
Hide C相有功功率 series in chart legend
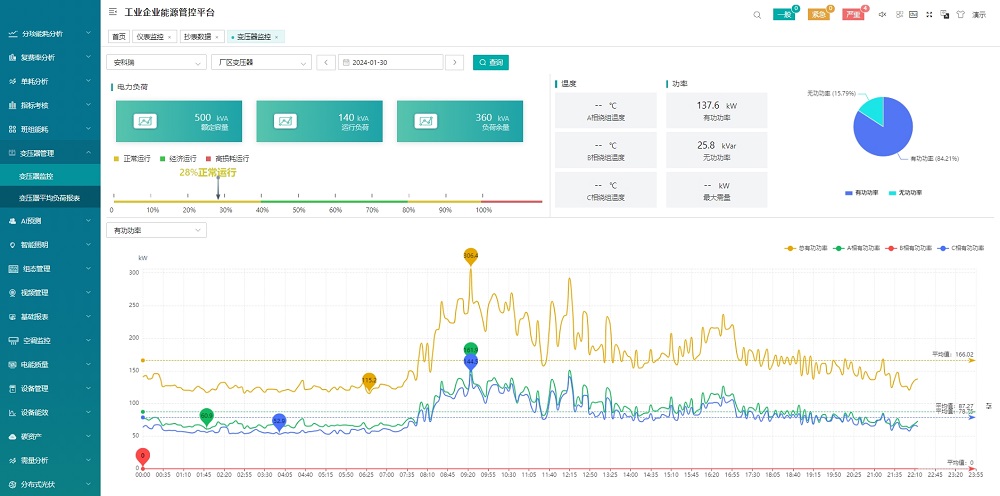(x=960, y=247)
